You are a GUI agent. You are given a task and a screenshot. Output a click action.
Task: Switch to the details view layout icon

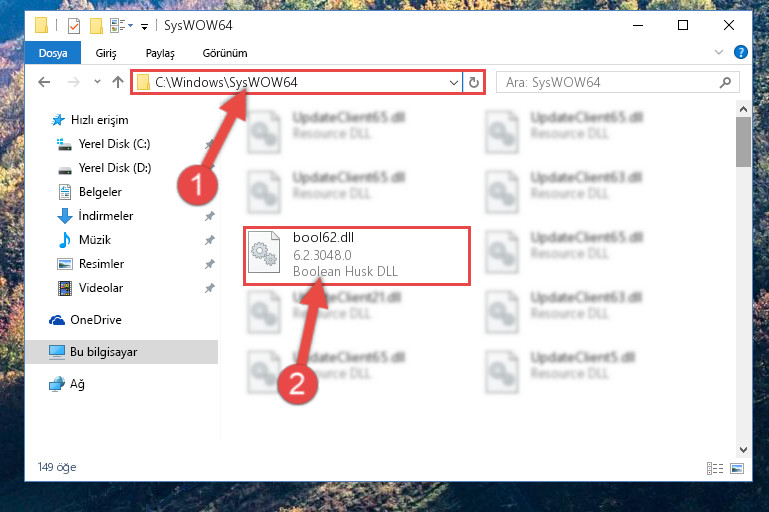tap(715, 468)
